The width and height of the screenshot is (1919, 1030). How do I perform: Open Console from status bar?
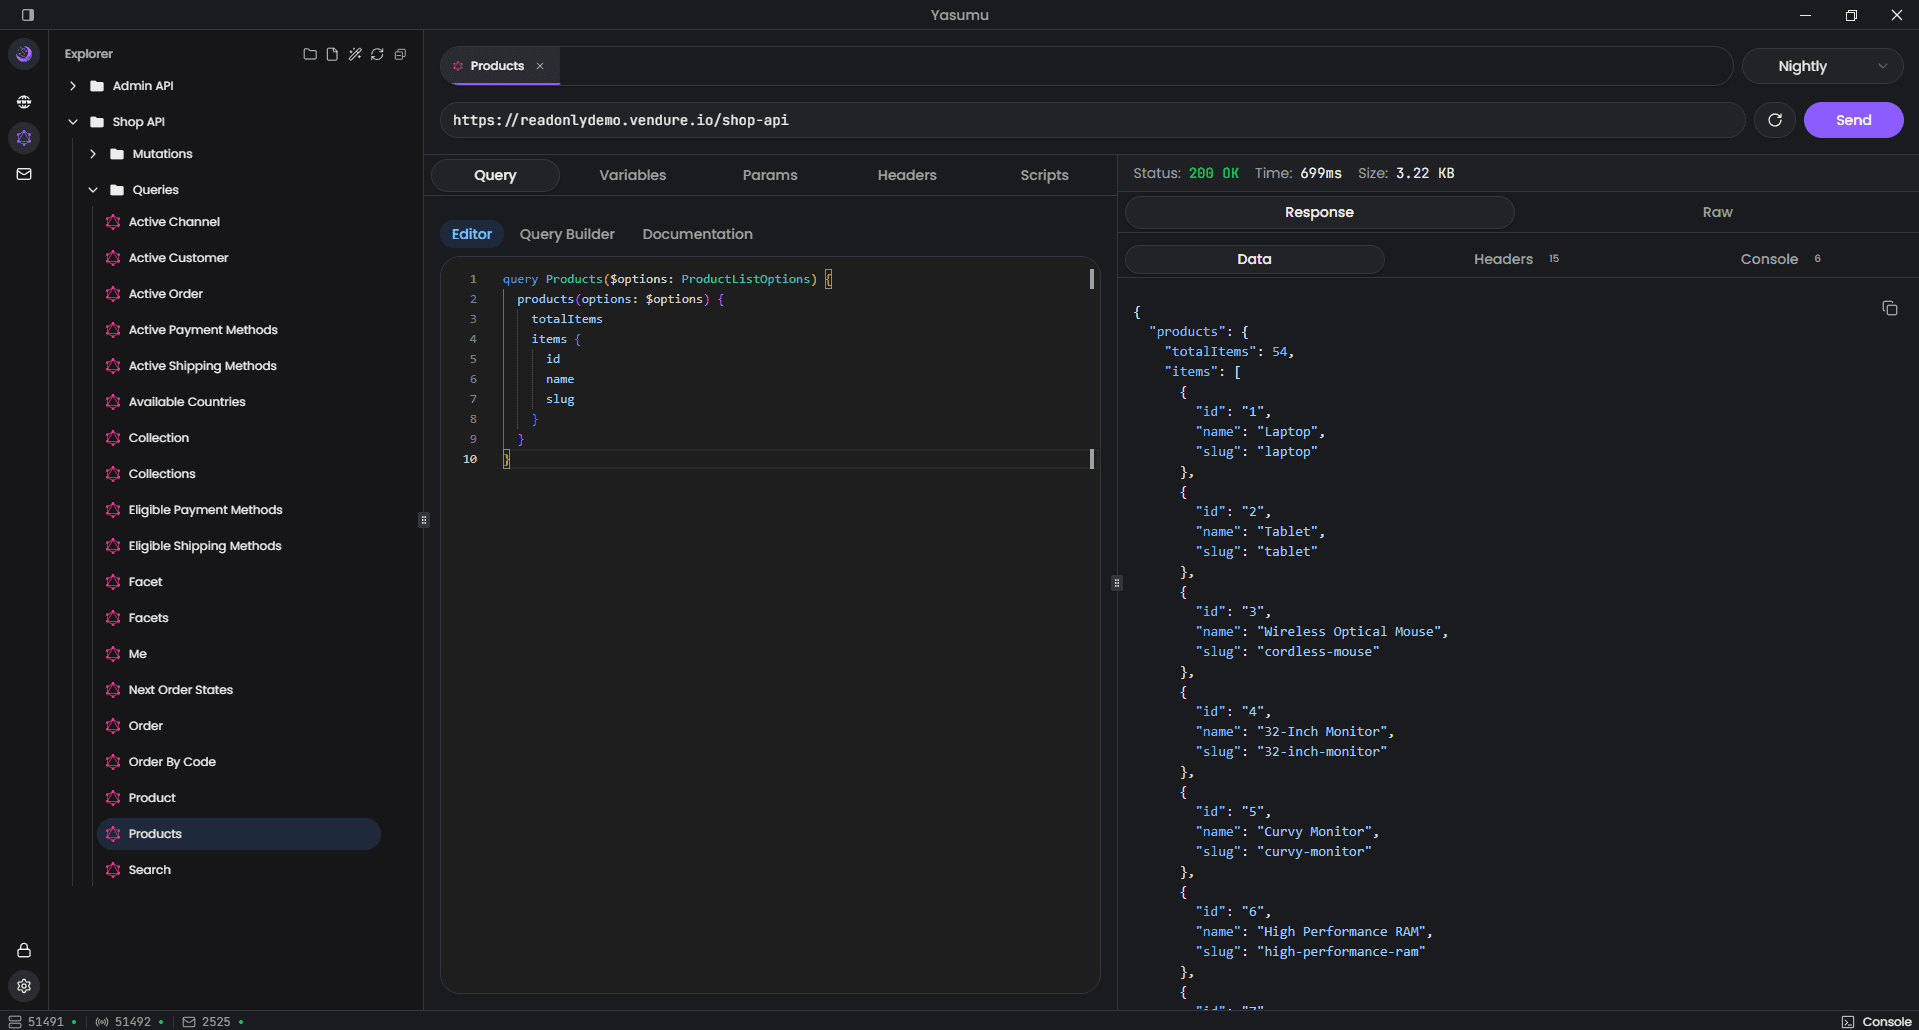1877,1021
